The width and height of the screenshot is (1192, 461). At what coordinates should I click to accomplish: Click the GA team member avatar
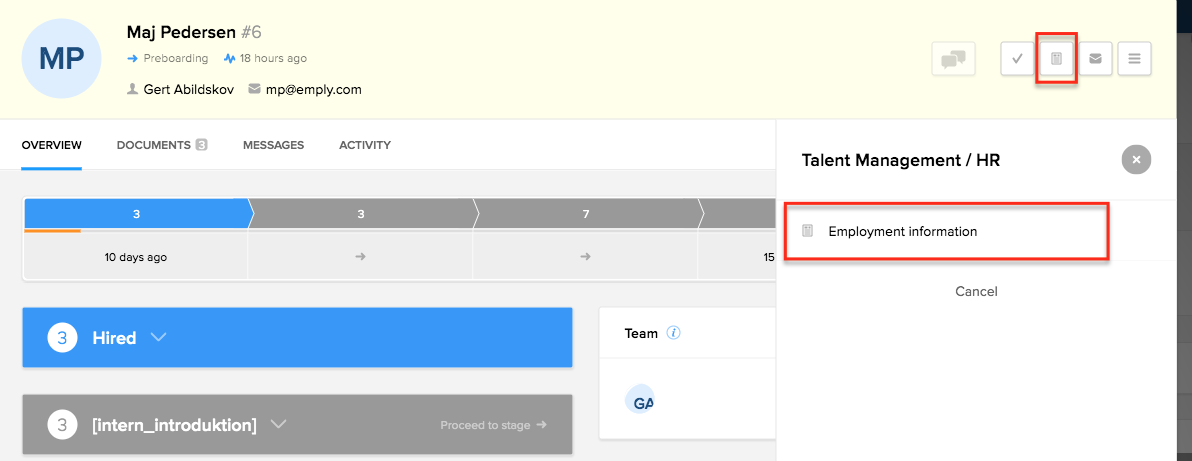[640, 401]
